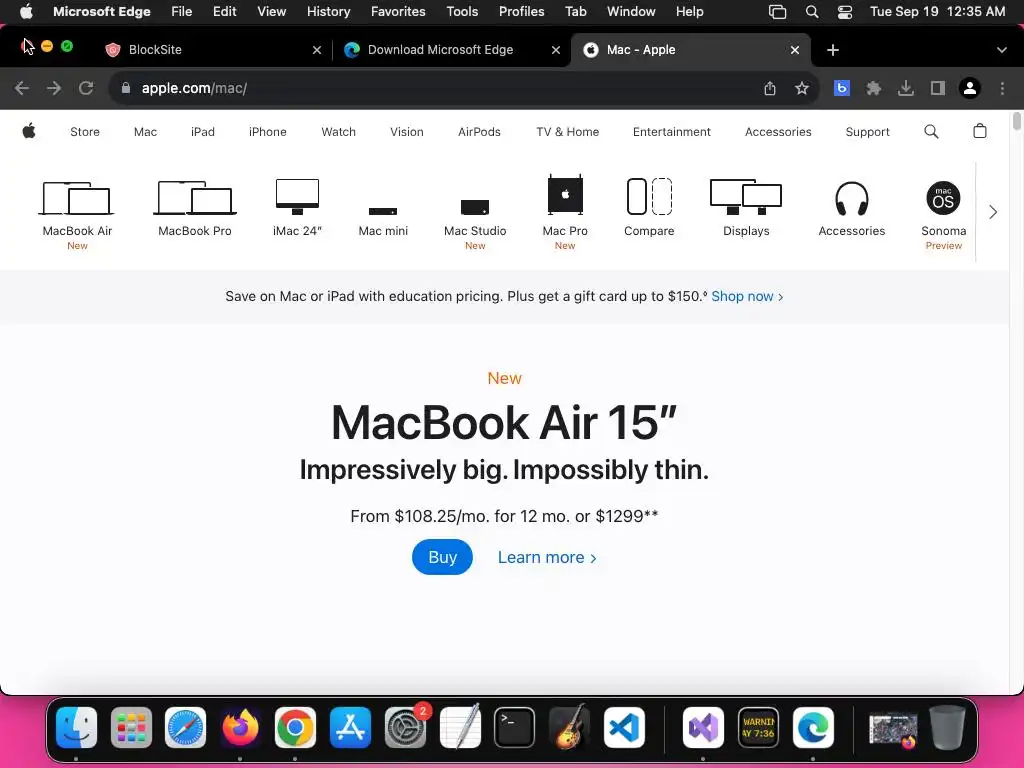Open iPhone in Apple navigation
Viewport: 1024px width, 768px height.
[x=268, y=132]
